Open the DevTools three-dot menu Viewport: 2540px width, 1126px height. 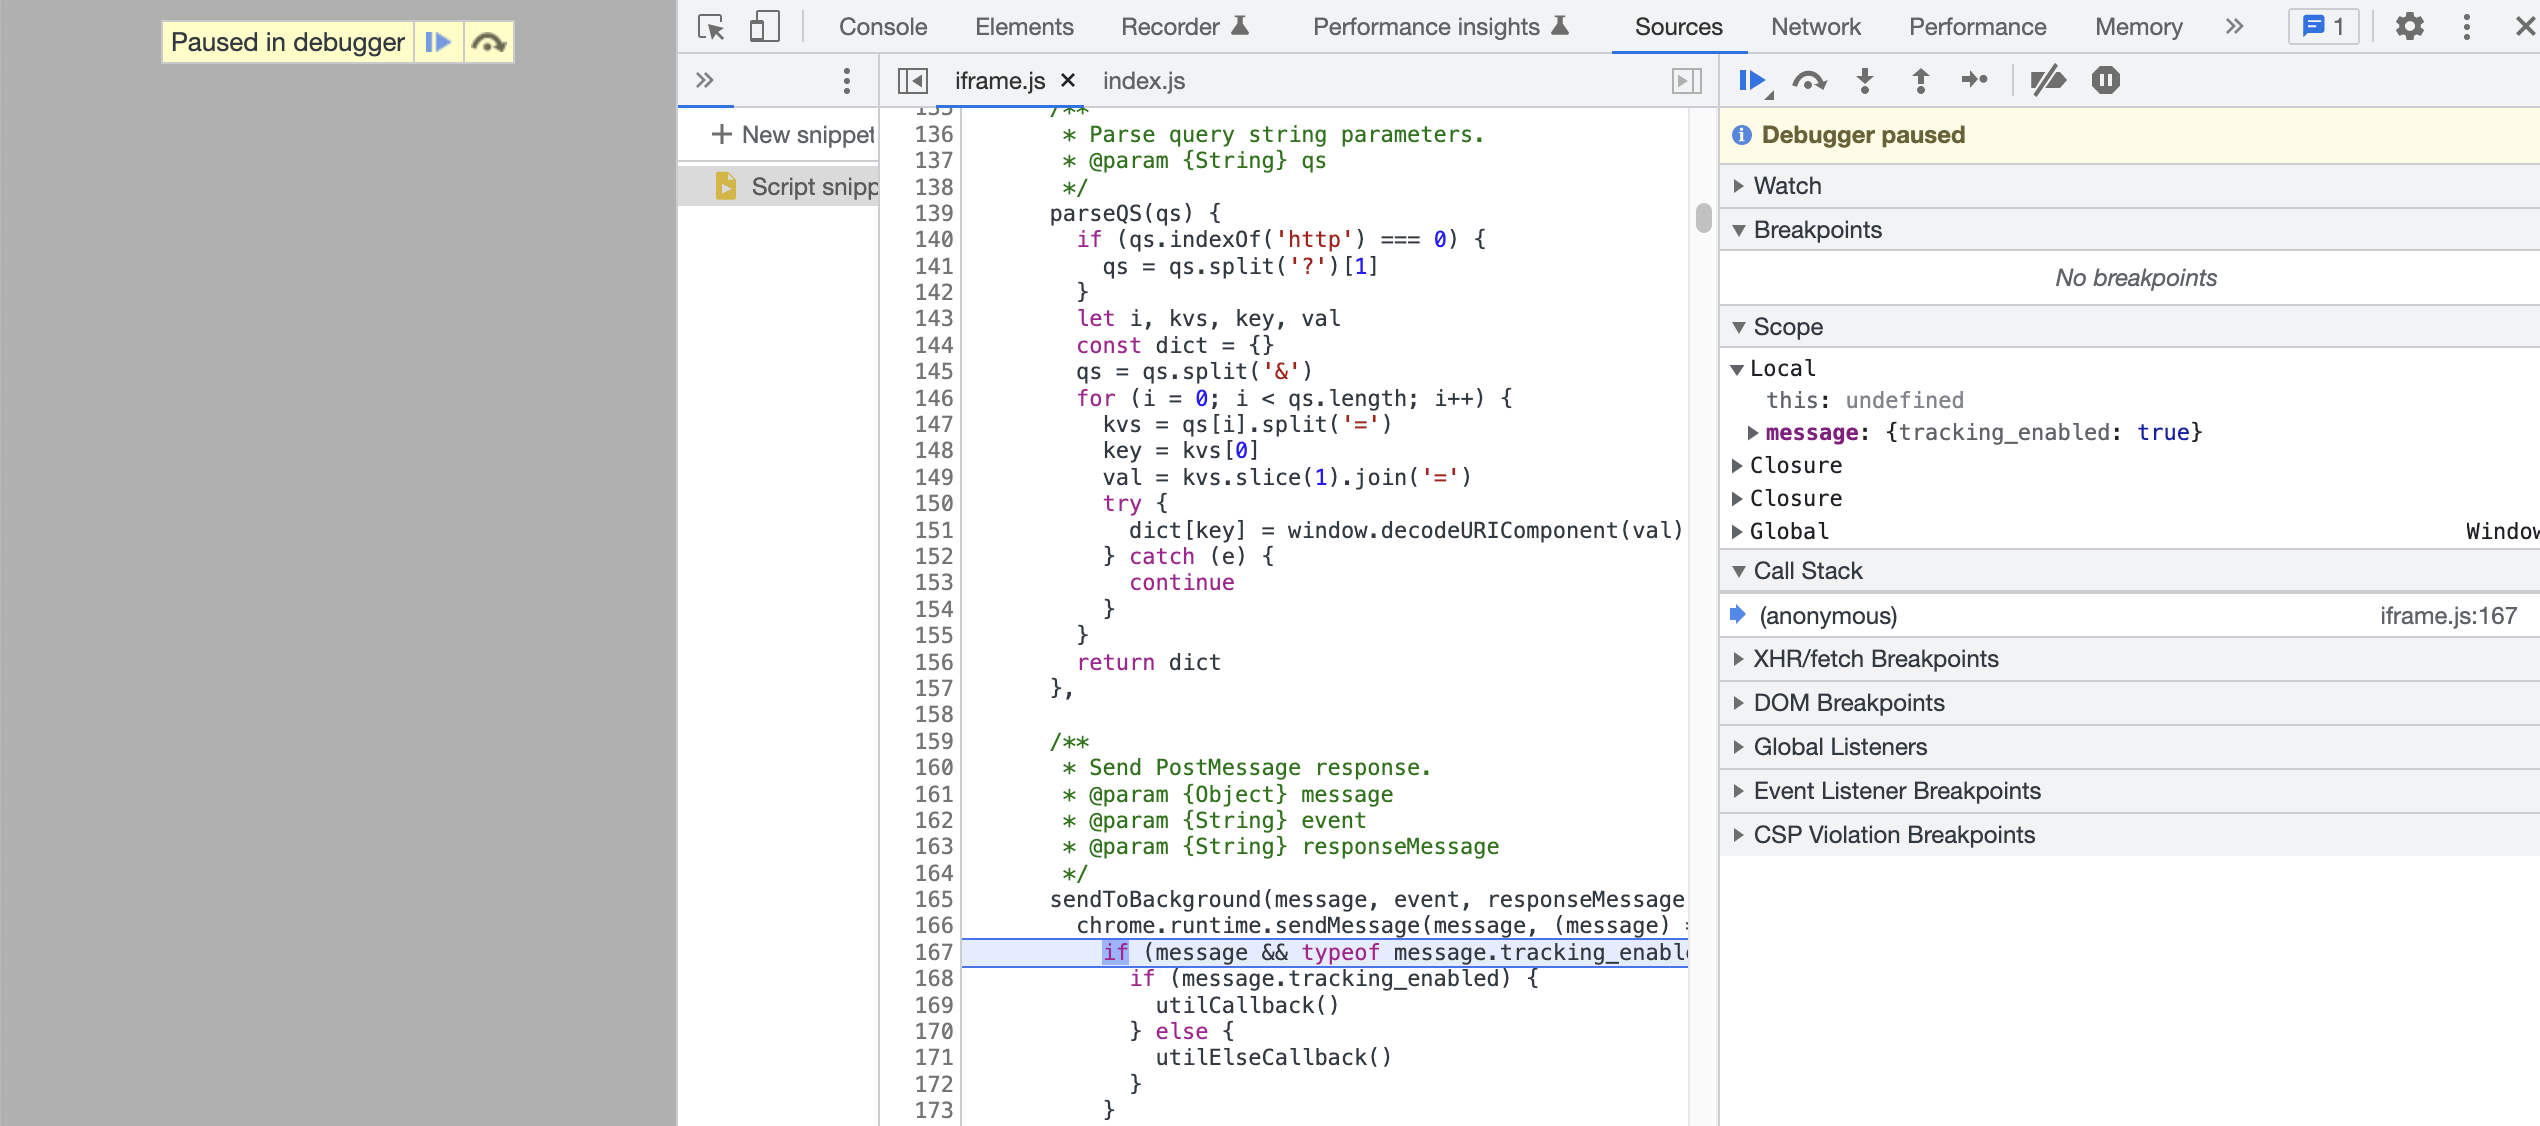[x=2466, y=27]
